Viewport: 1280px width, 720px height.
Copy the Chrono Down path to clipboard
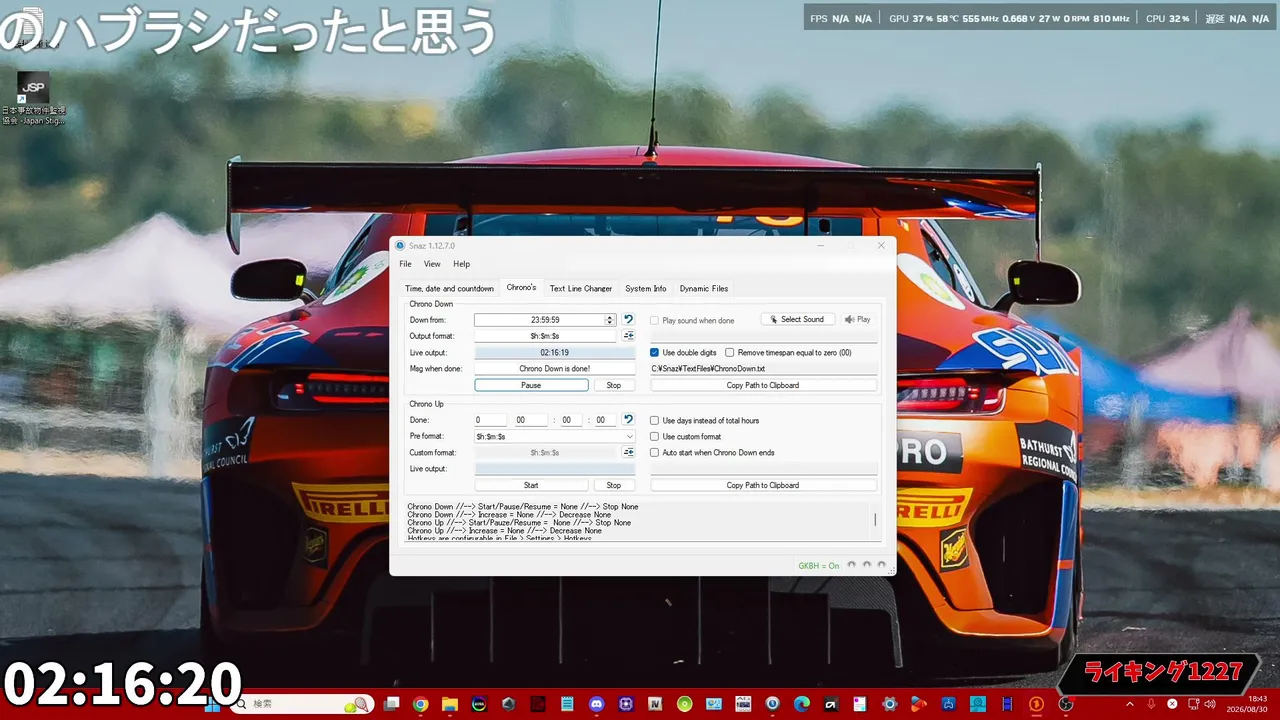tap(763, 385)
